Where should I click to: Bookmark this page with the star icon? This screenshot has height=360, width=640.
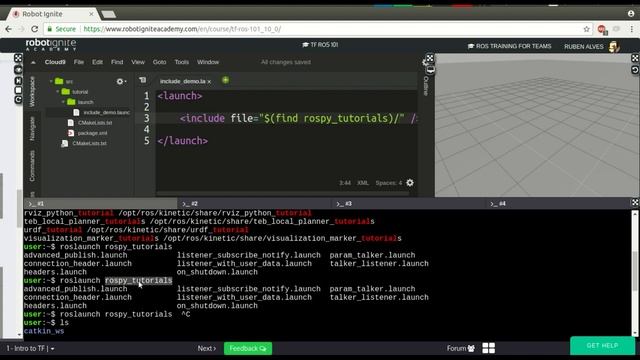(x=587, y=29)
